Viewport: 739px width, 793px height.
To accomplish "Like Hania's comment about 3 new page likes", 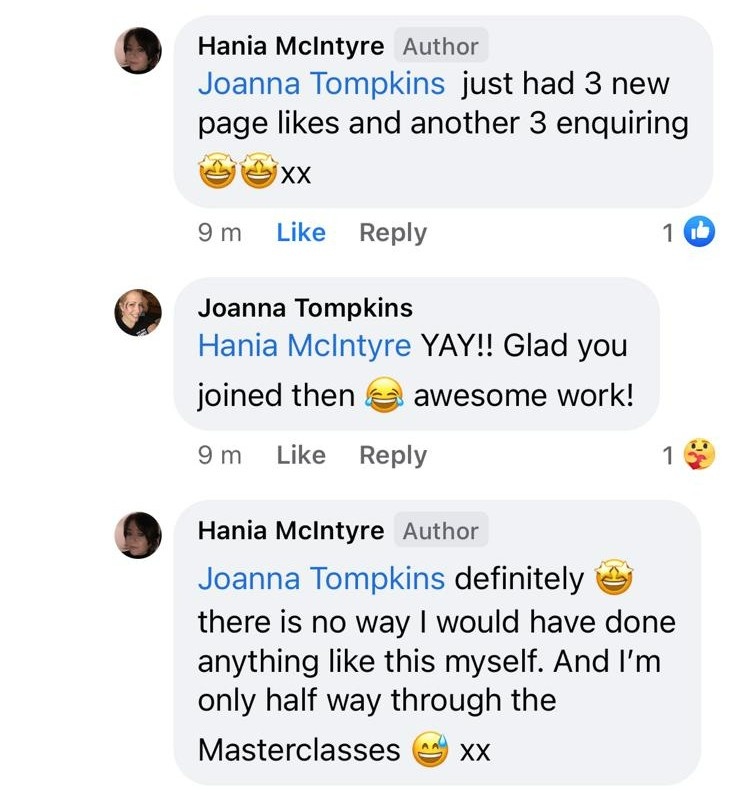I will coord(301,233).
